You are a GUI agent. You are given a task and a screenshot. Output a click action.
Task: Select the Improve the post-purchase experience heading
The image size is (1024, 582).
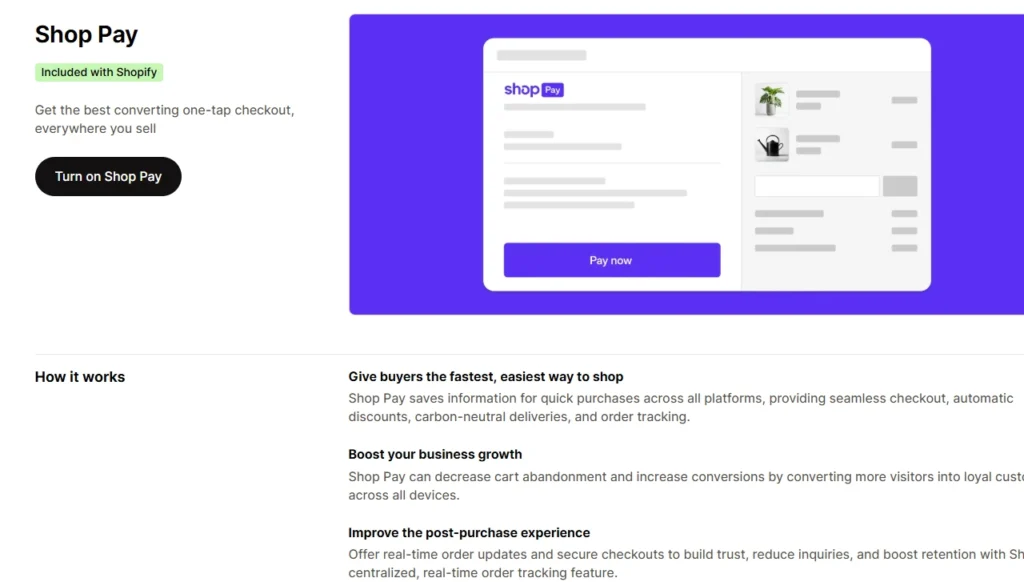(469, 532)
